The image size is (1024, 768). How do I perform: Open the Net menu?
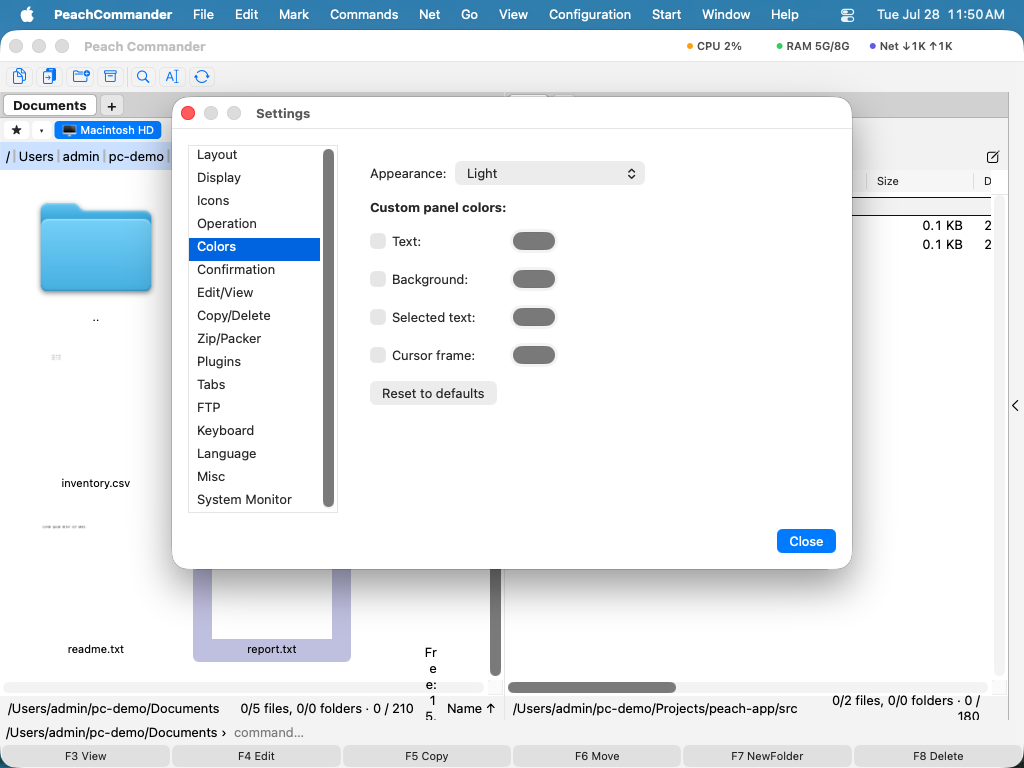[x=429, y=14]
